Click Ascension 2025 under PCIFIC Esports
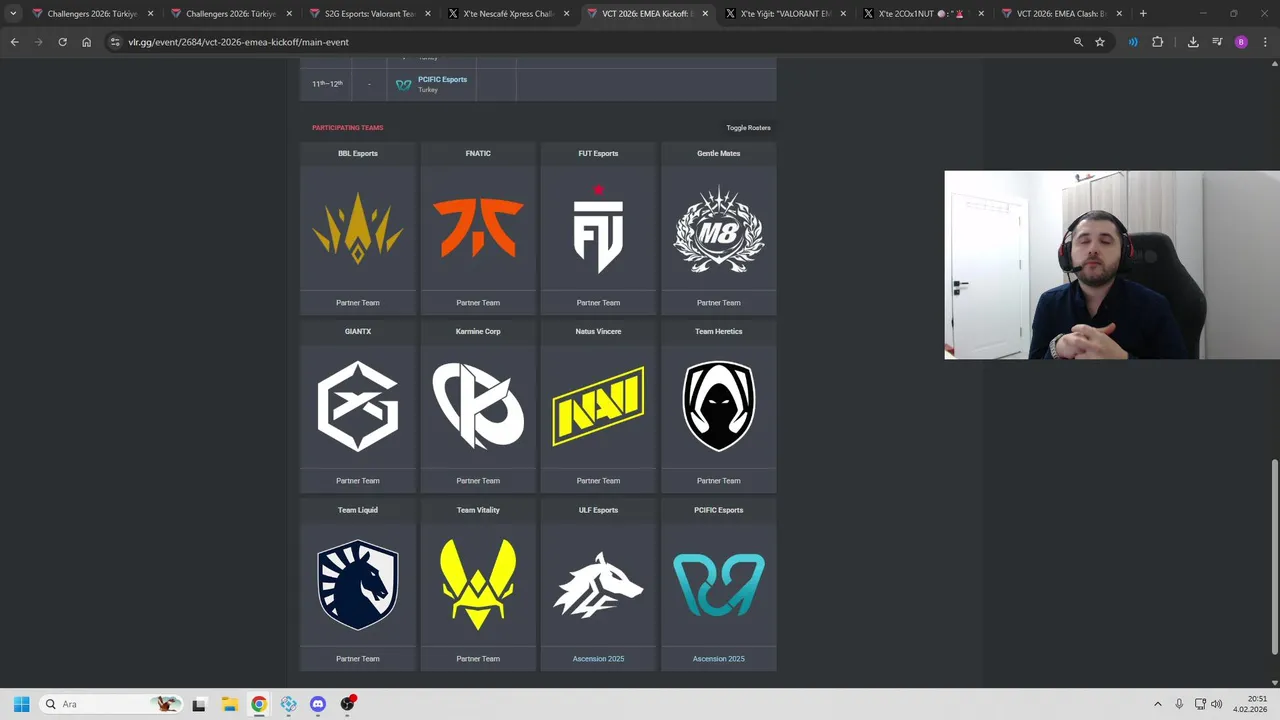1280x720 pixels. click(719, 659)
